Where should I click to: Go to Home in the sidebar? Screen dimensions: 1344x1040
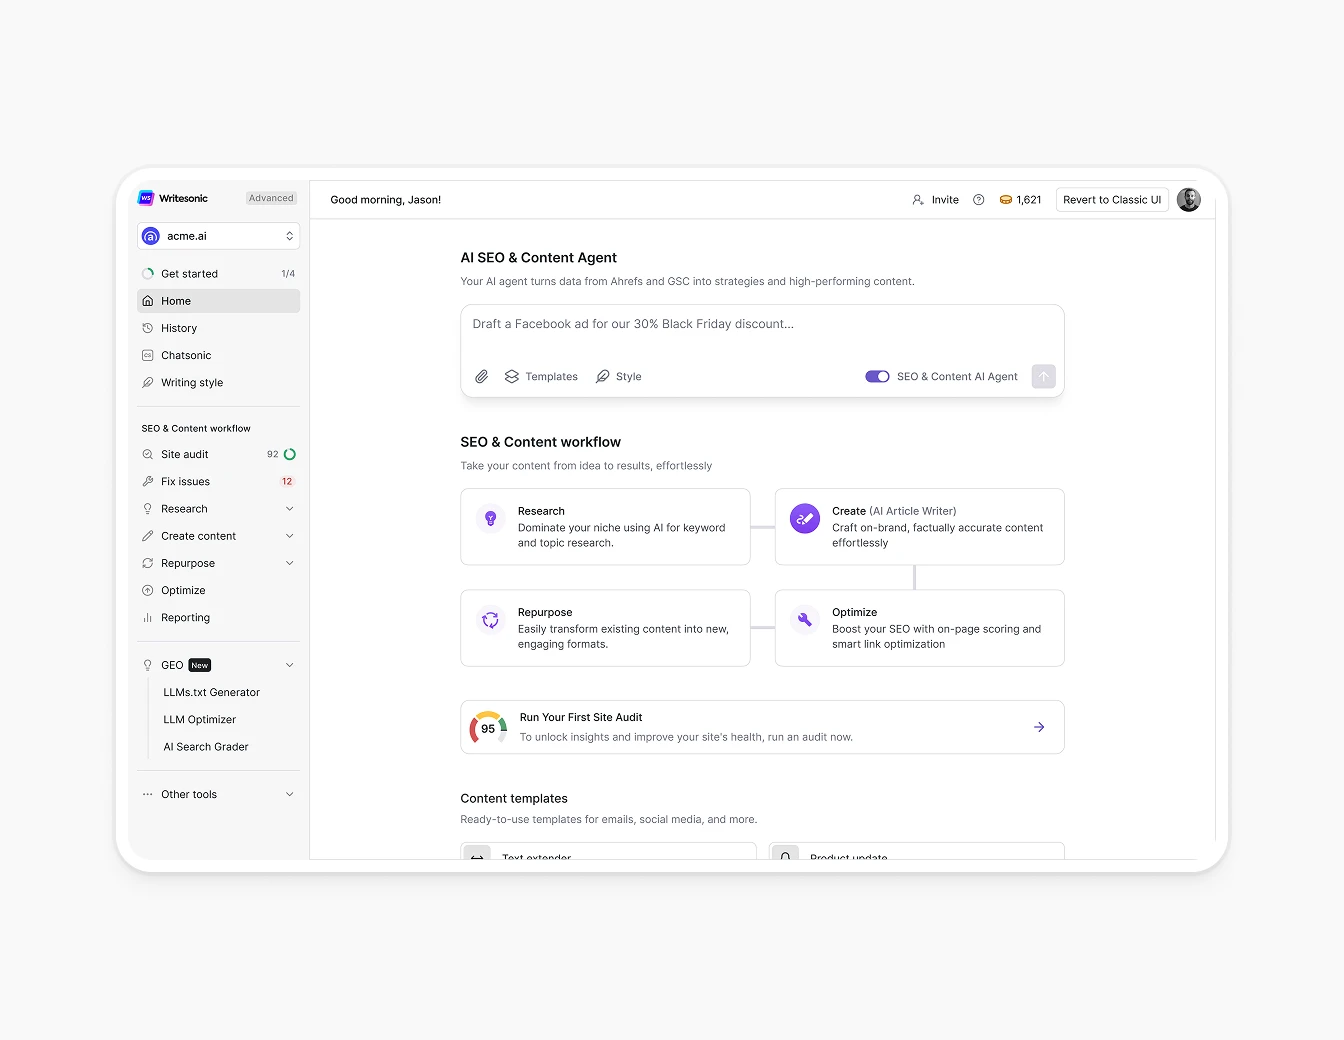tap(175, 301)
